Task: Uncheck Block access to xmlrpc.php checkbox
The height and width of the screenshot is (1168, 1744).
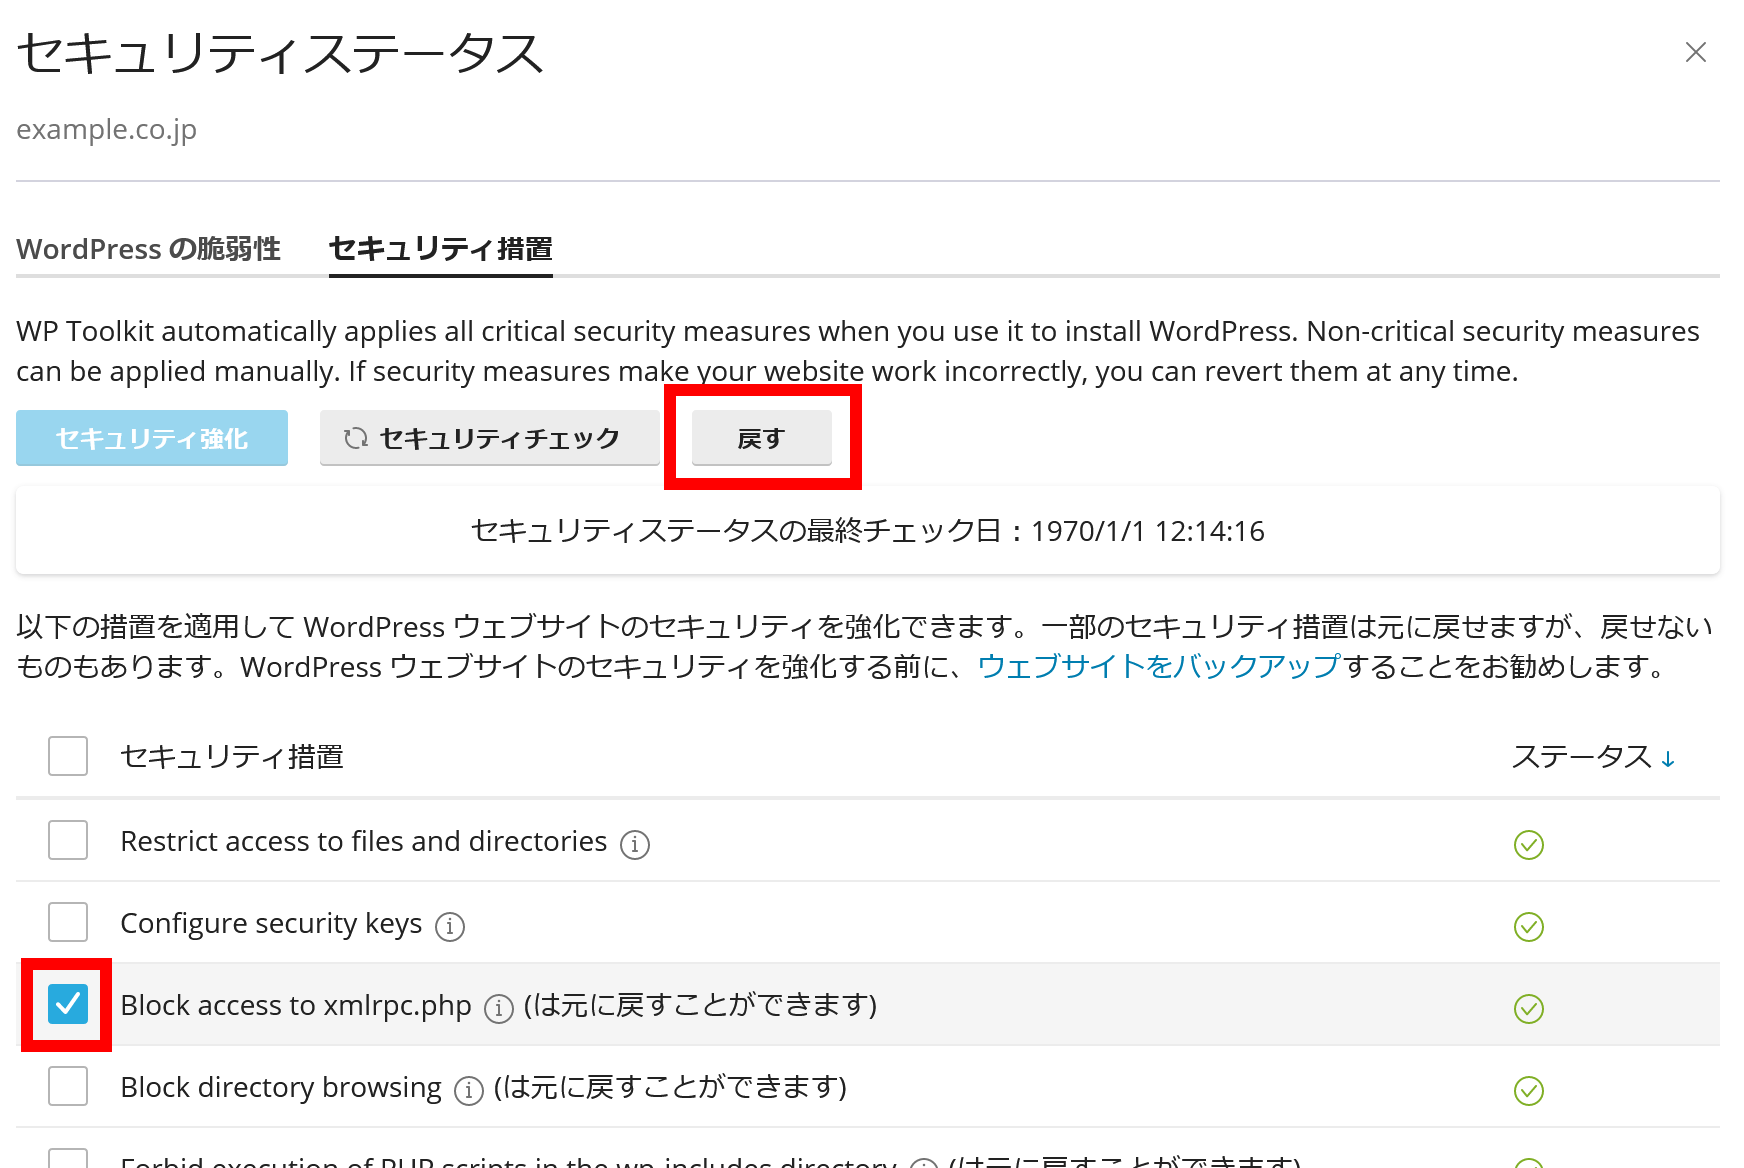Action: [x=68, y=1004]
